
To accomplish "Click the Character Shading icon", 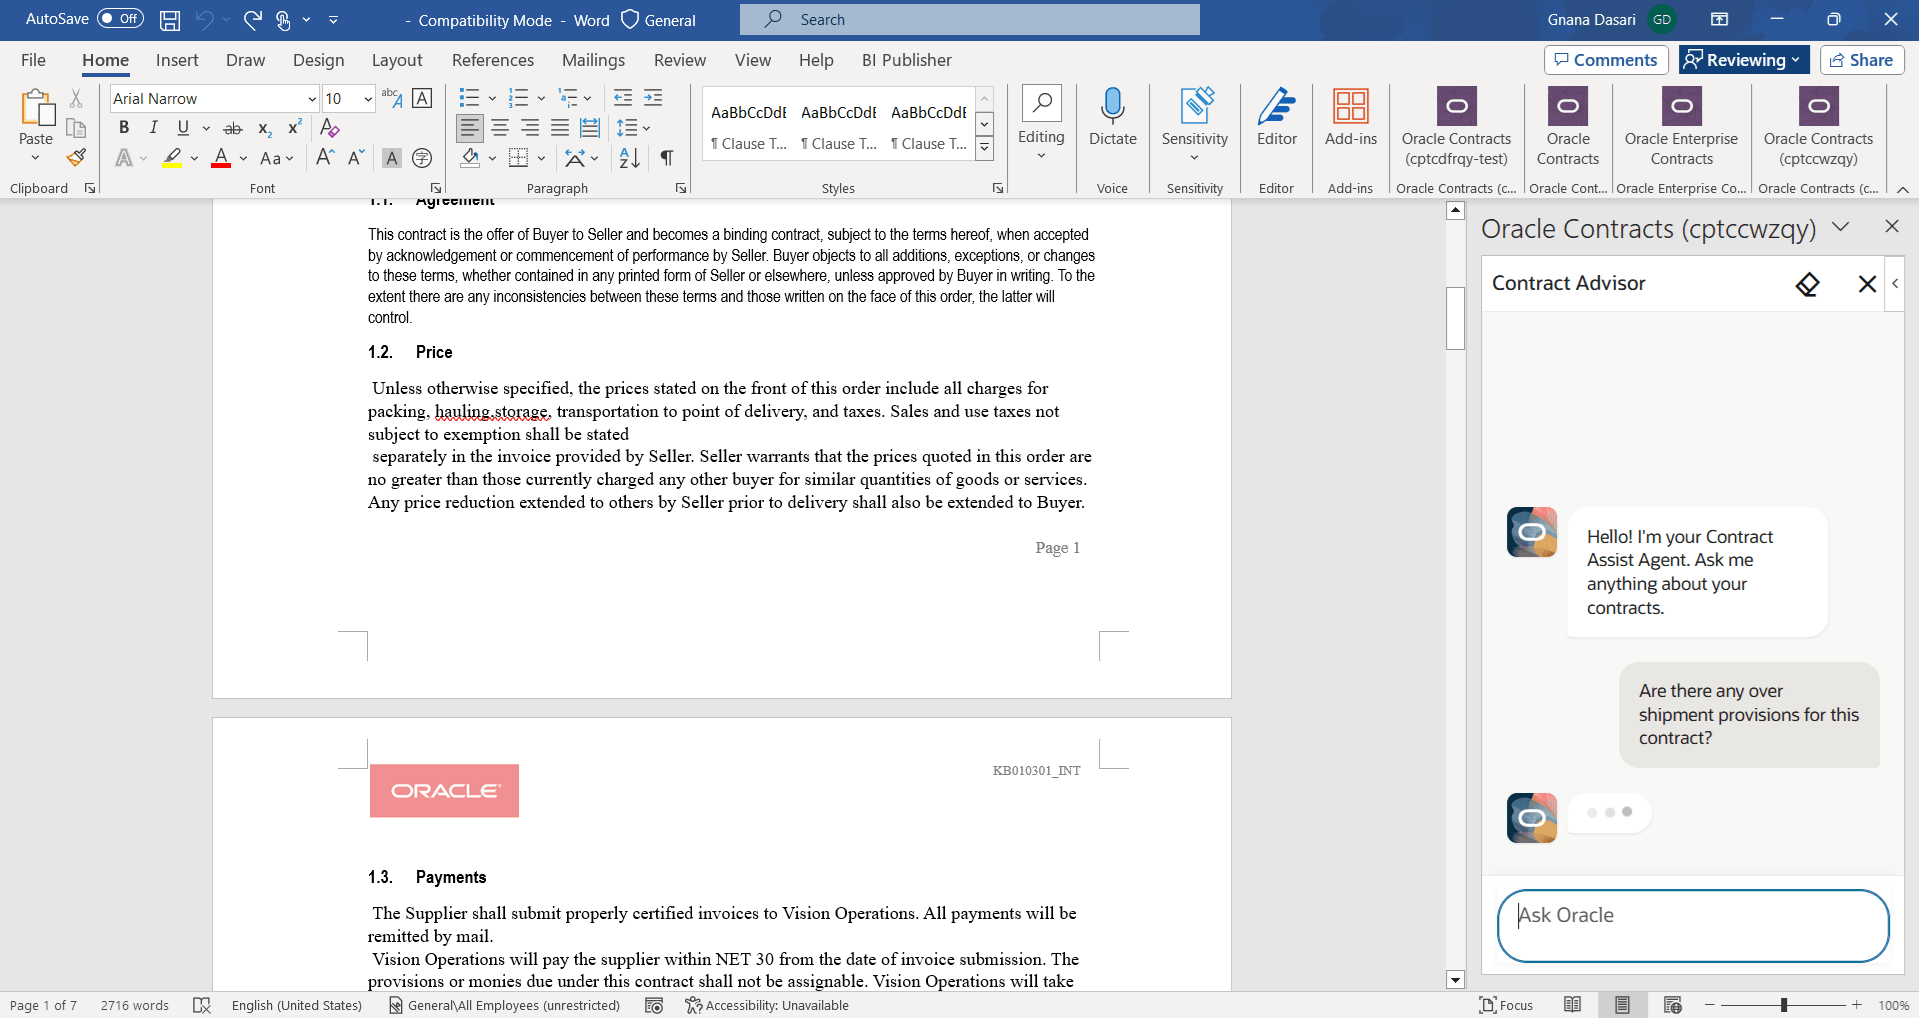I will pos(392,158).
